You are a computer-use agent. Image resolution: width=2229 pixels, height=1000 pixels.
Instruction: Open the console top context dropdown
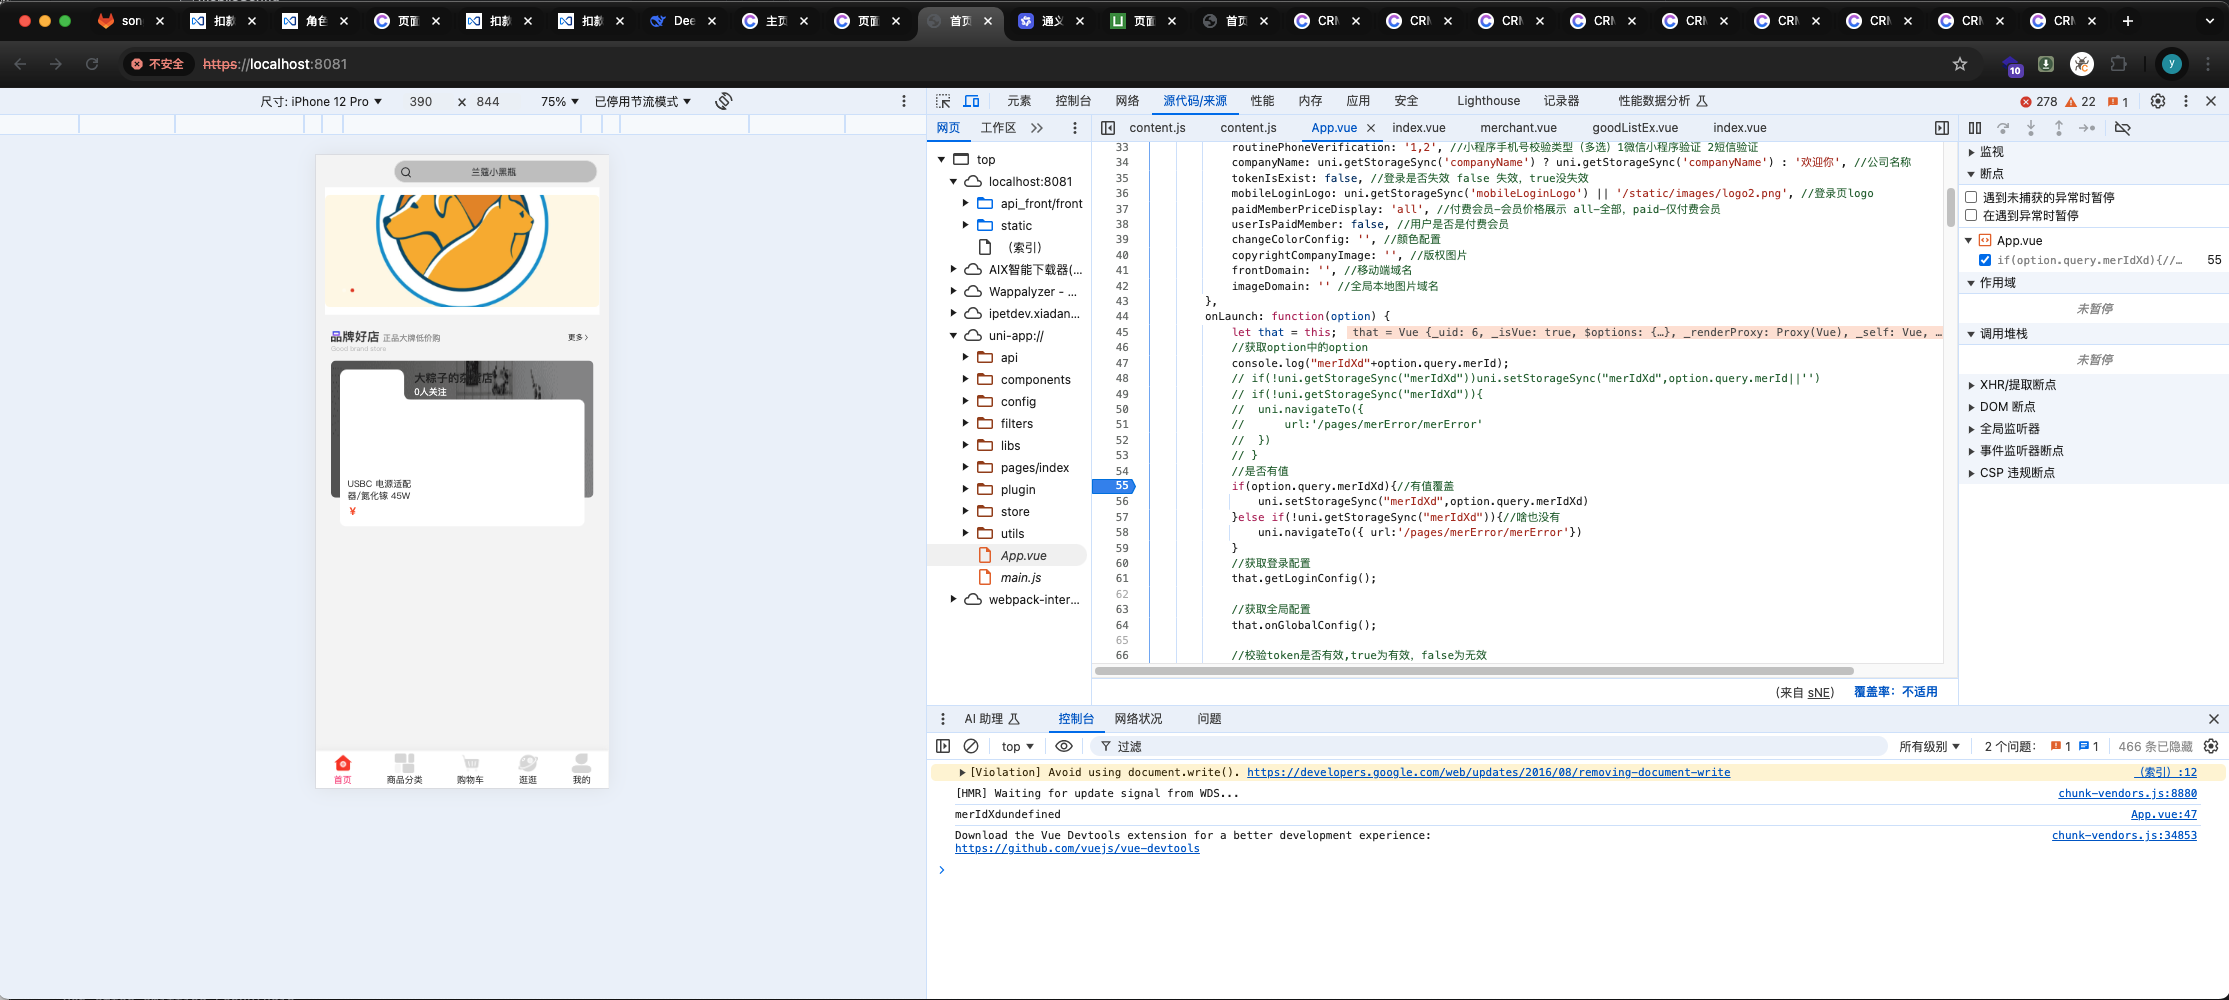click(x=1018, y=746)
